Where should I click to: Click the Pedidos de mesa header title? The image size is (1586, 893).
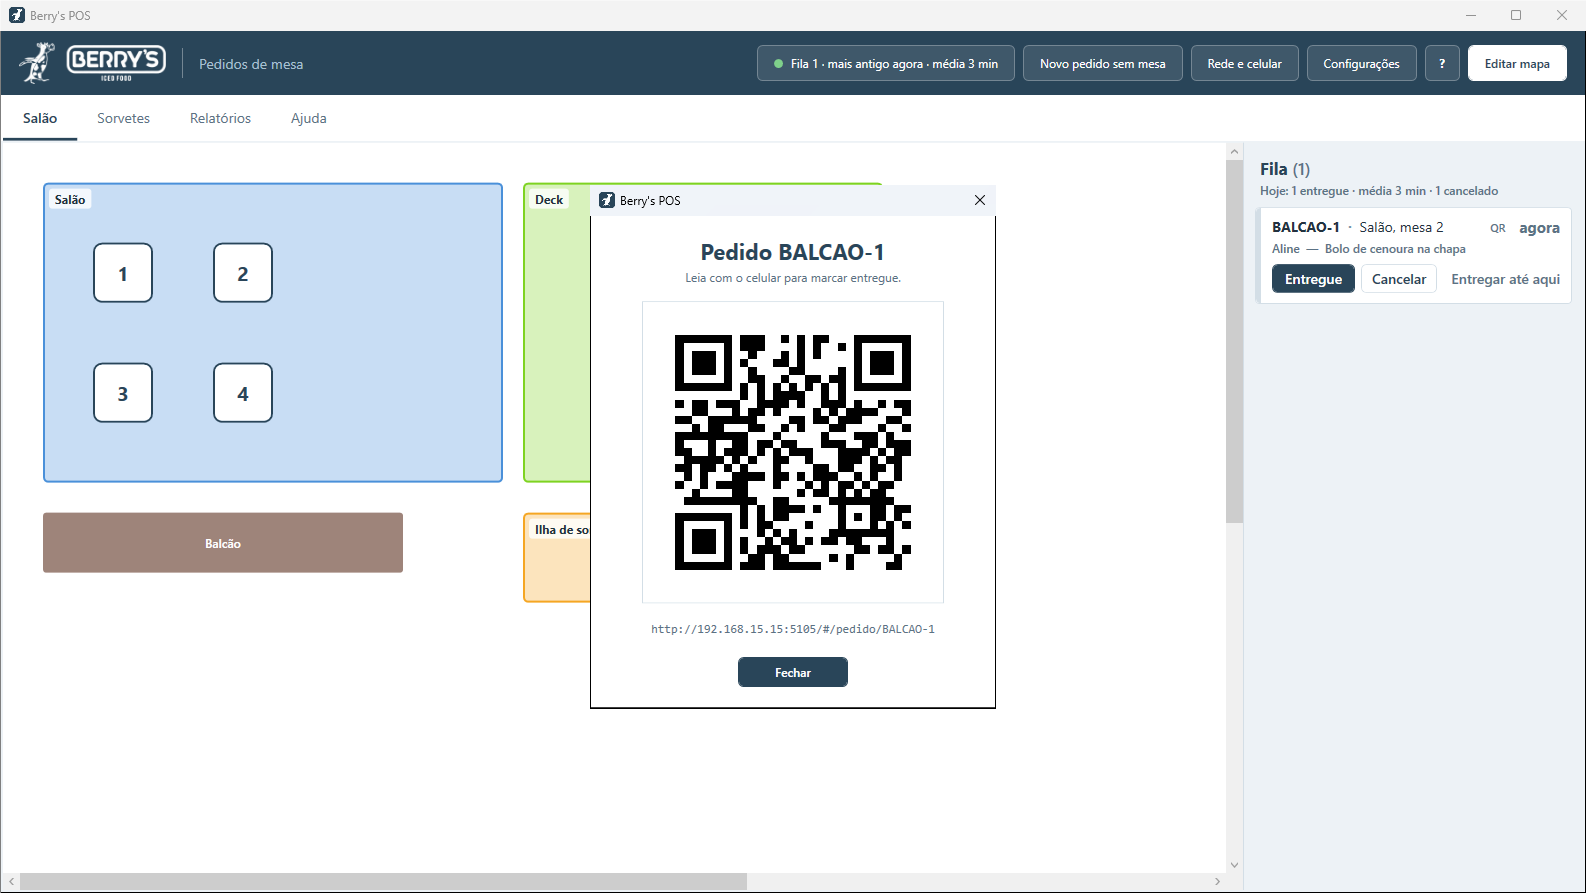(251, 64)
